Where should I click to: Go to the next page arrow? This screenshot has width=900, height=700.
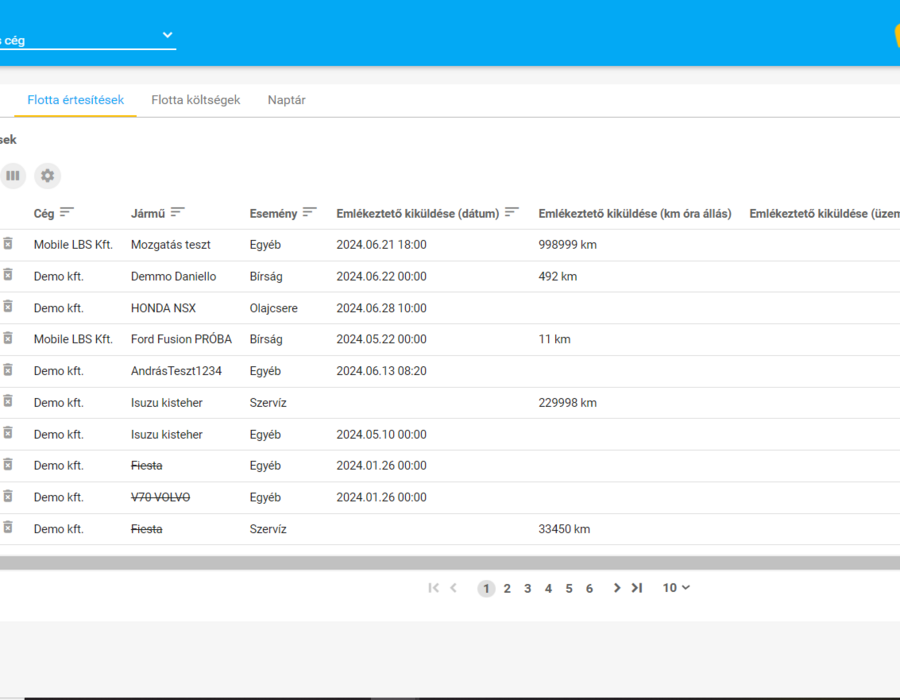(x=616, y=588)
